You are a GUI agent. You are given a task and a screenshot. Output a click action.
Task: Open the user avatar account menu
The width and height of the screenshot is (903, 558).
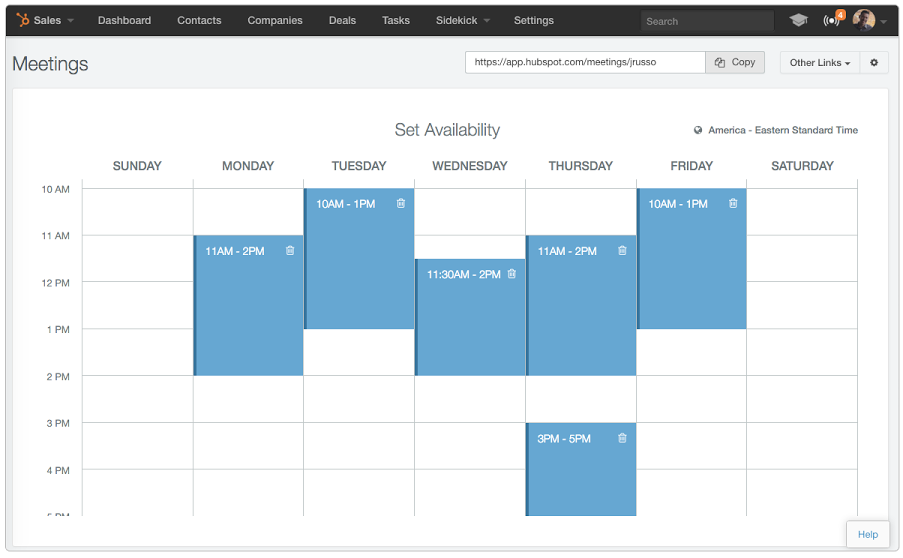869,20
